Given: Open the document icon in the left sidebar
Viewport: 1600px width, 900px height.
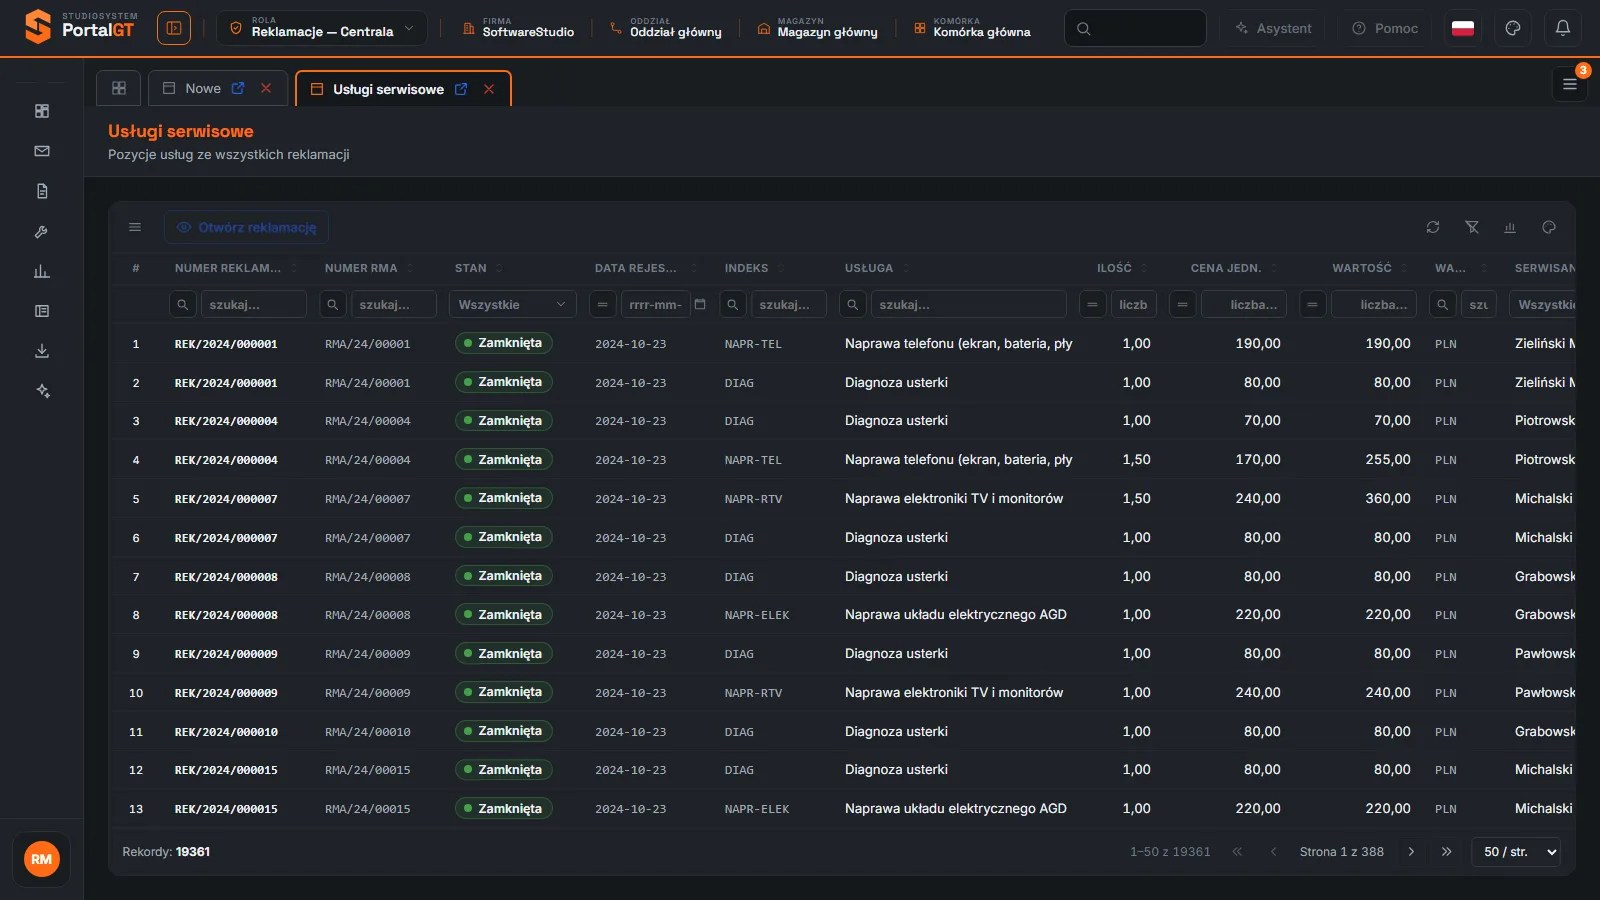Looking at the screenshot, I should 42,191.
